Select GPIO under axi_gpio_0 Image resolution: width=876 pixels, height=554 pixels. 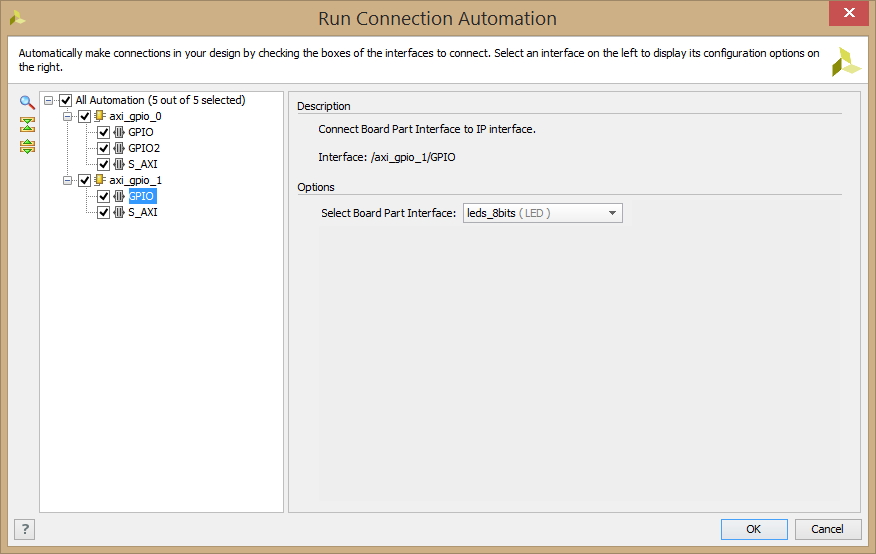141,132
